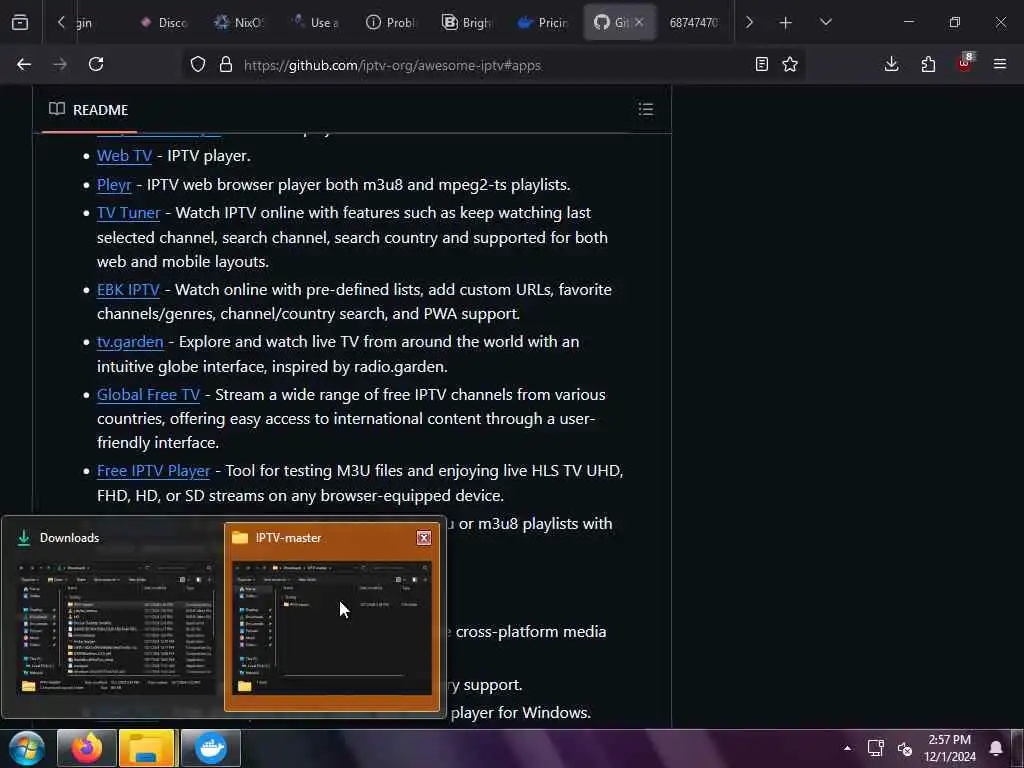
Task: Open the uBlock extension icon
Action: [x=965, y=63]
